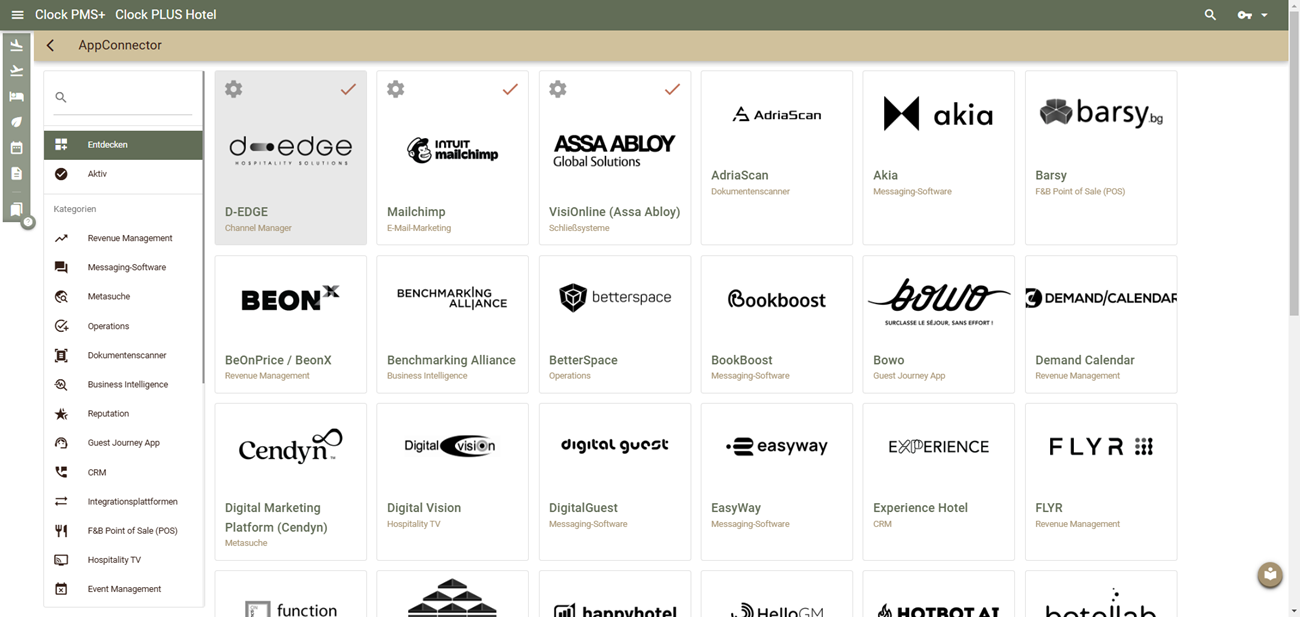
Task: Open Experience Hotel card
Action: click(939, 482)
